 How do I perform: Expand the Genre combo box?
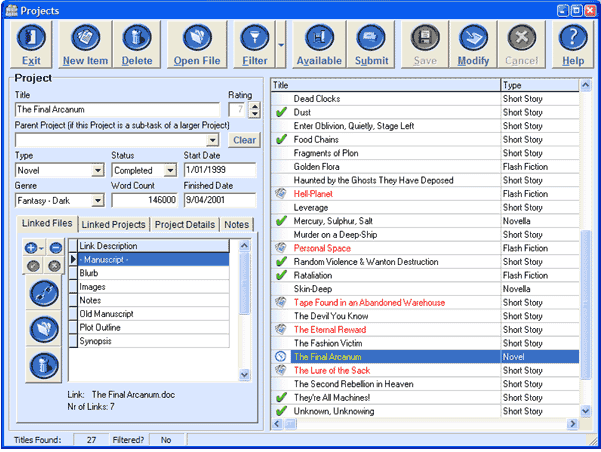[x=97, y=201]
